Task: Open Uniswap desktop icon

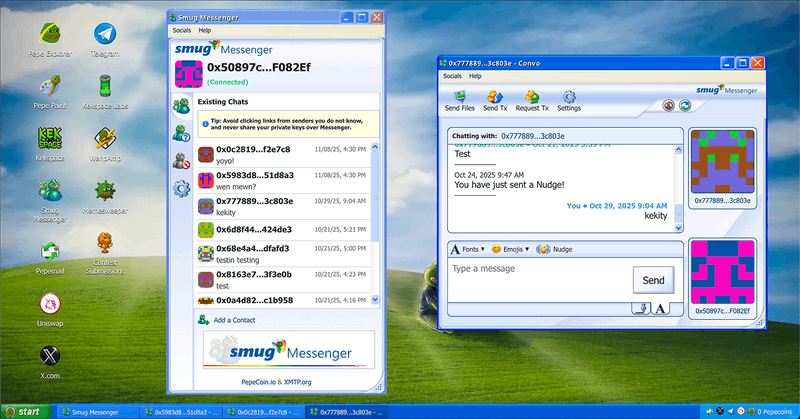Action: point(50,310)
